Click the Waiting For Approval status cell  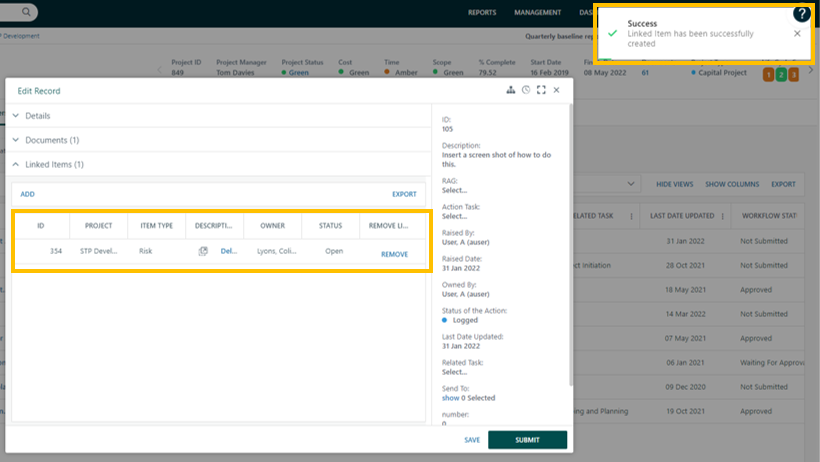(772, 363)
